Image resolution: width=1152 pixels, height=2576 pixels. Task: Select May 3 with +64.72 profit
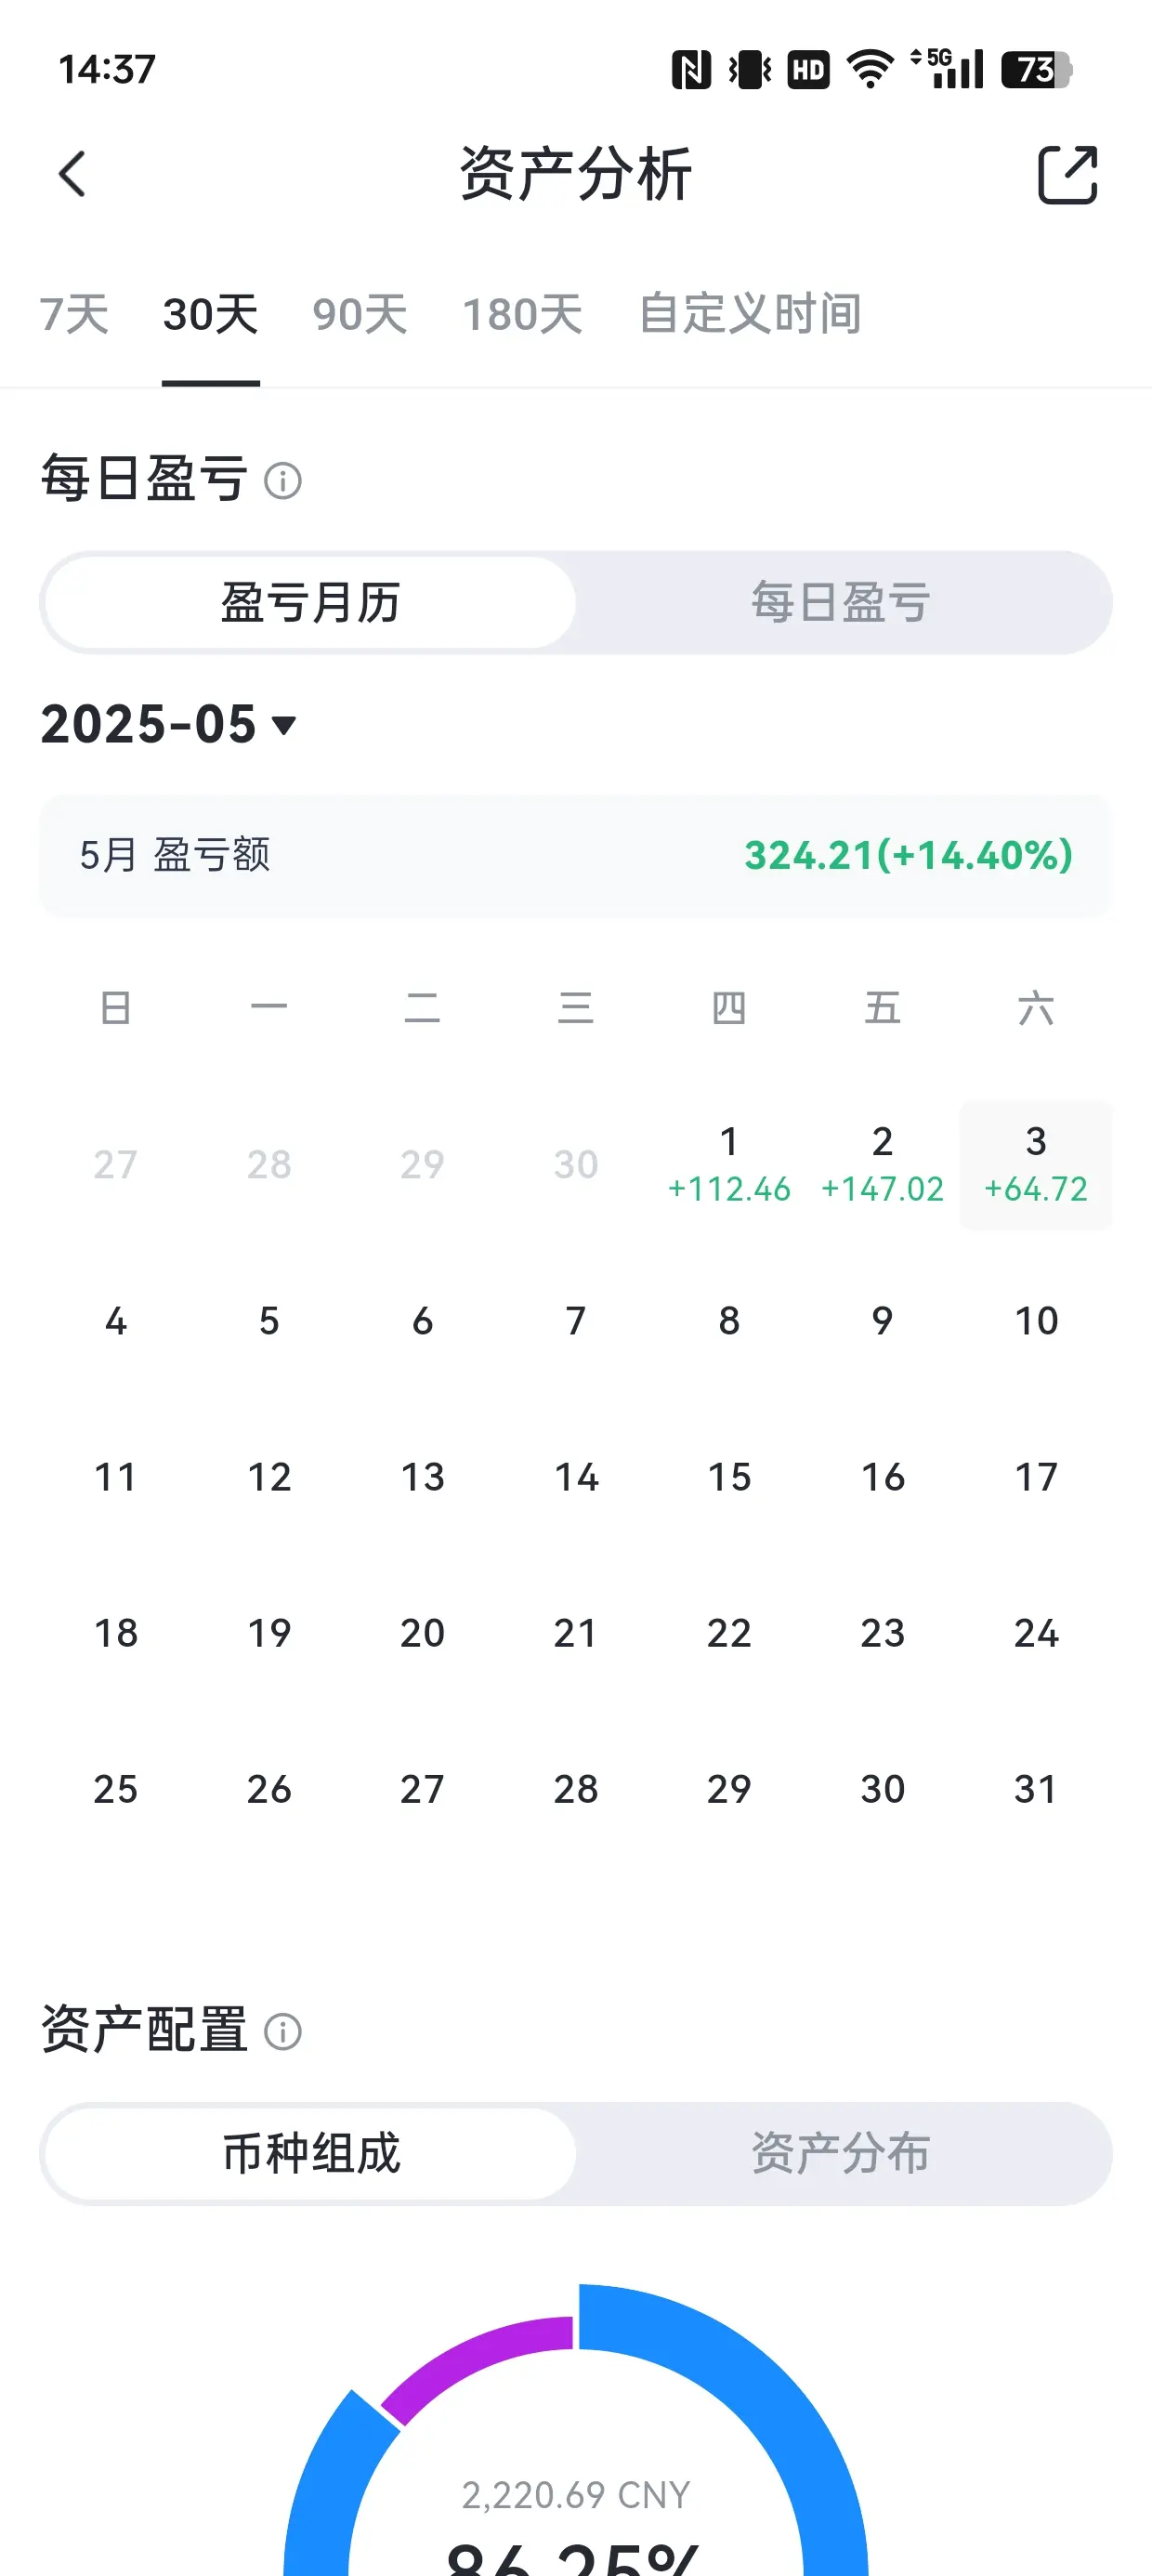click(x=1036, y=1165)
